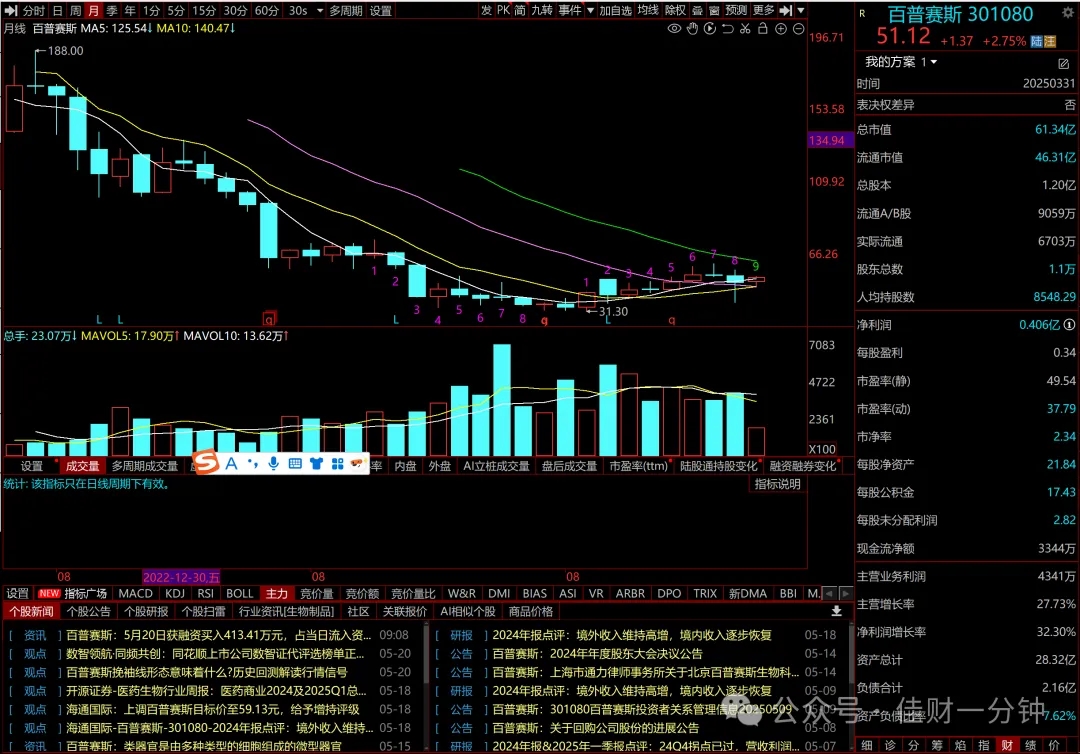Click the indicator tabs right scroll arrow
Image resolution: width=1080 pixels, height=754 pixels.
tap(845, 594)
